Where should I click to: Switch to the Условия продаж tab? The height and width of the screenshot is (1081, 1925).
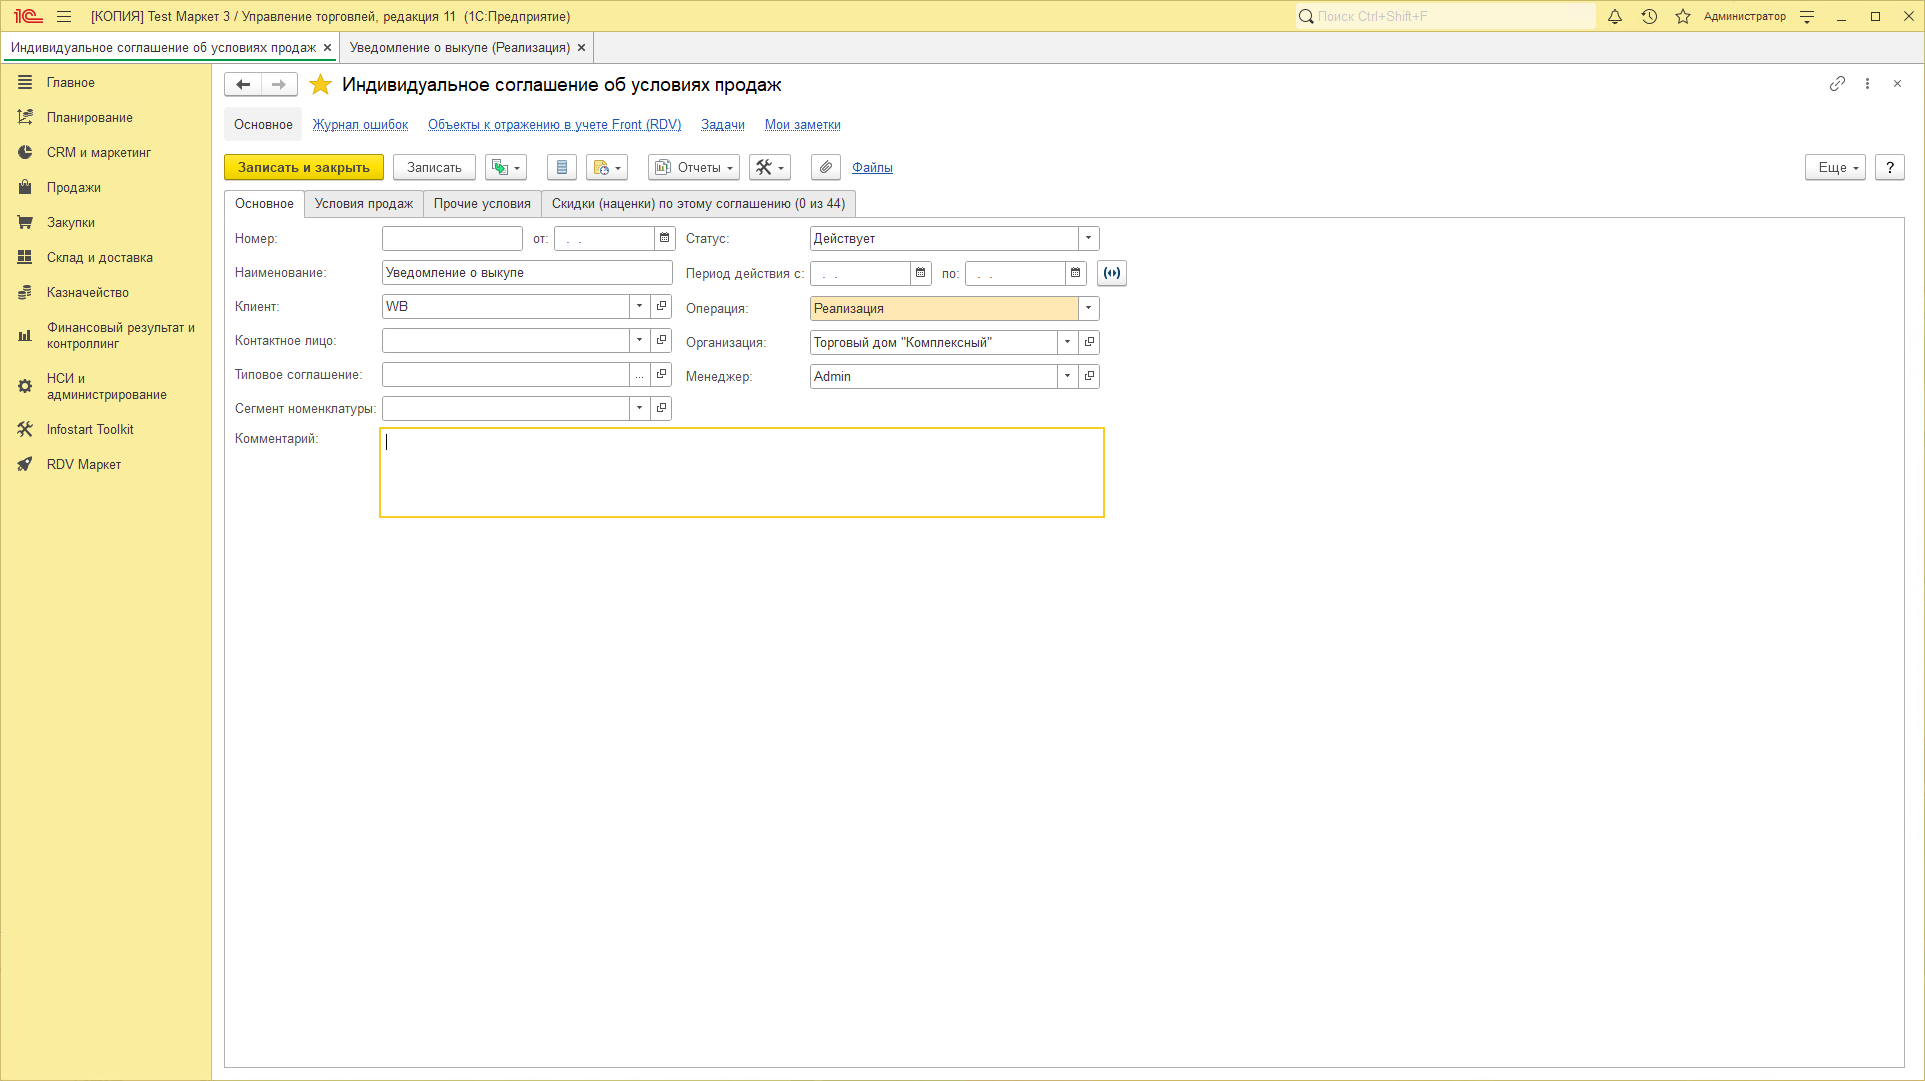point(363,204)
